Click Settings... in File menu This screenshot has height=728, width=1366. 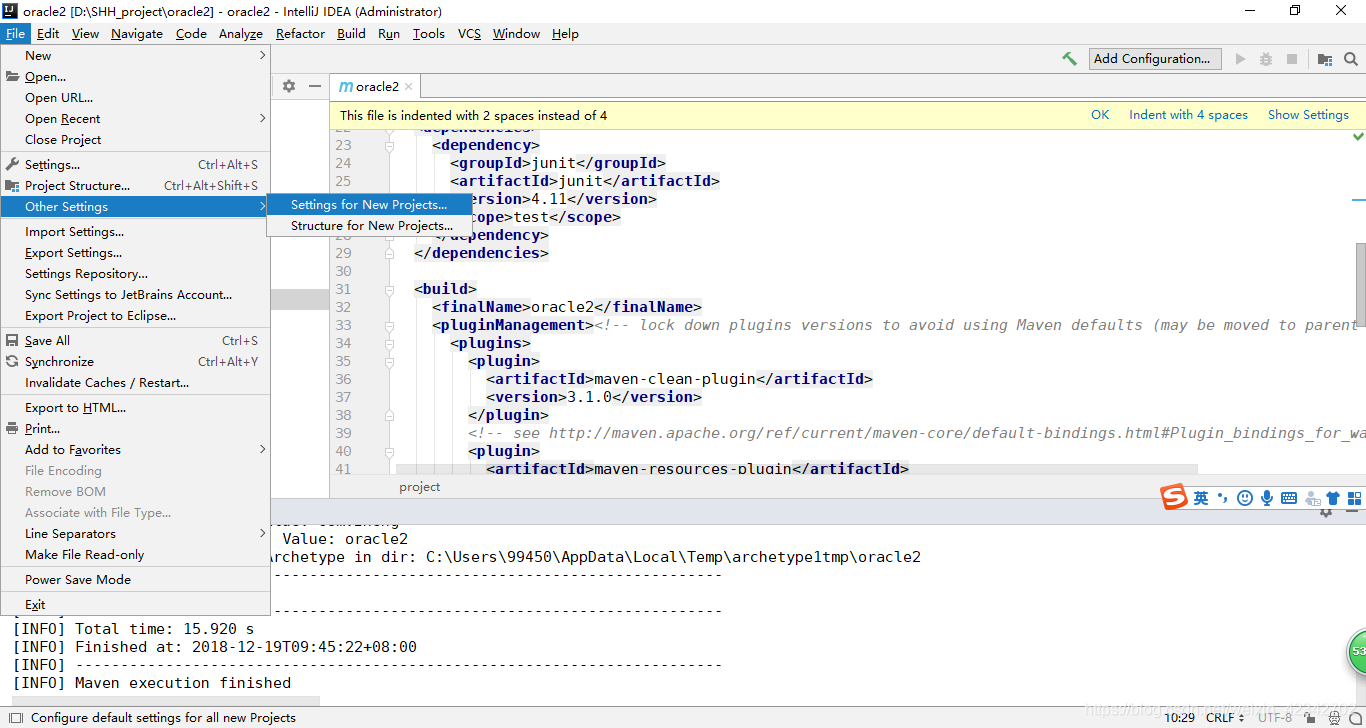135,164
